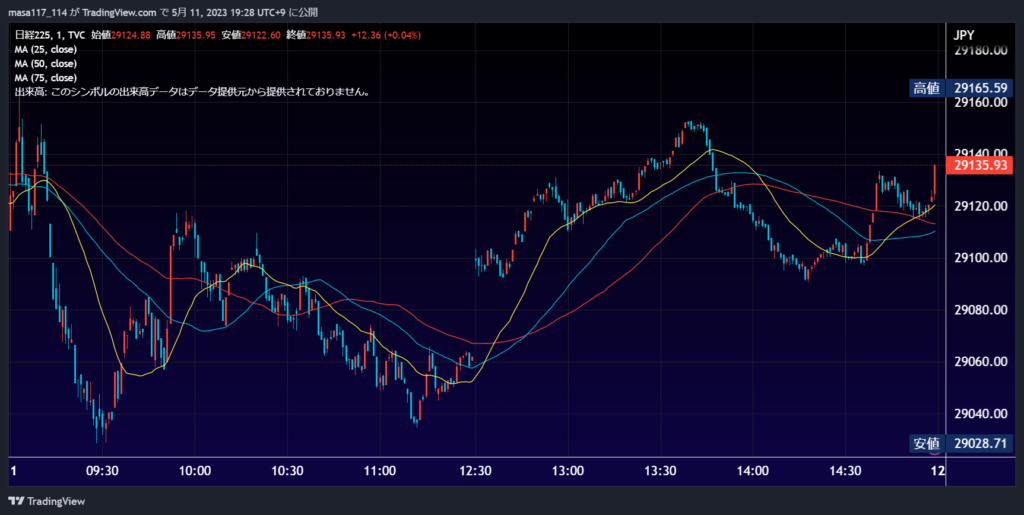Click the 29100.00 price axis value
The height and width of the screenshot is (515, 1024).
[x=979, y=258]
